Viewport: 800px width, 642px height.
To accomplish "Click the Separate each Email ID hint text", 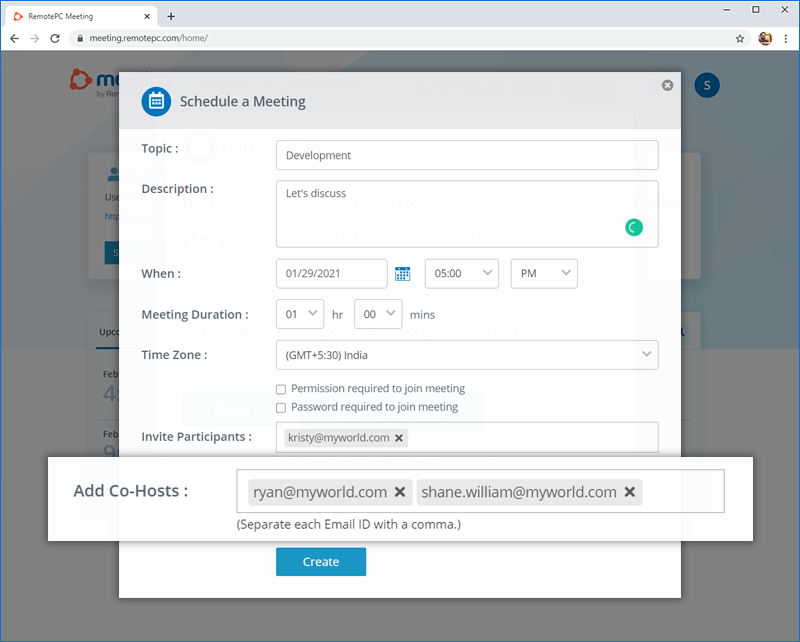I will pyautogui.click(x=348, y=525).
